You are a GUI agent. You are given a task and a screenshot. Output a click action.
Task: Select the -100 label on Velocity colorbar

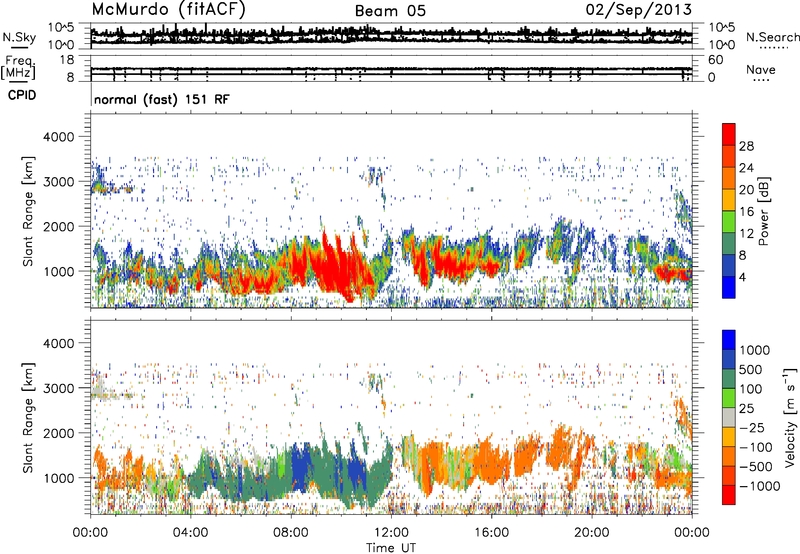coord(757,447)
